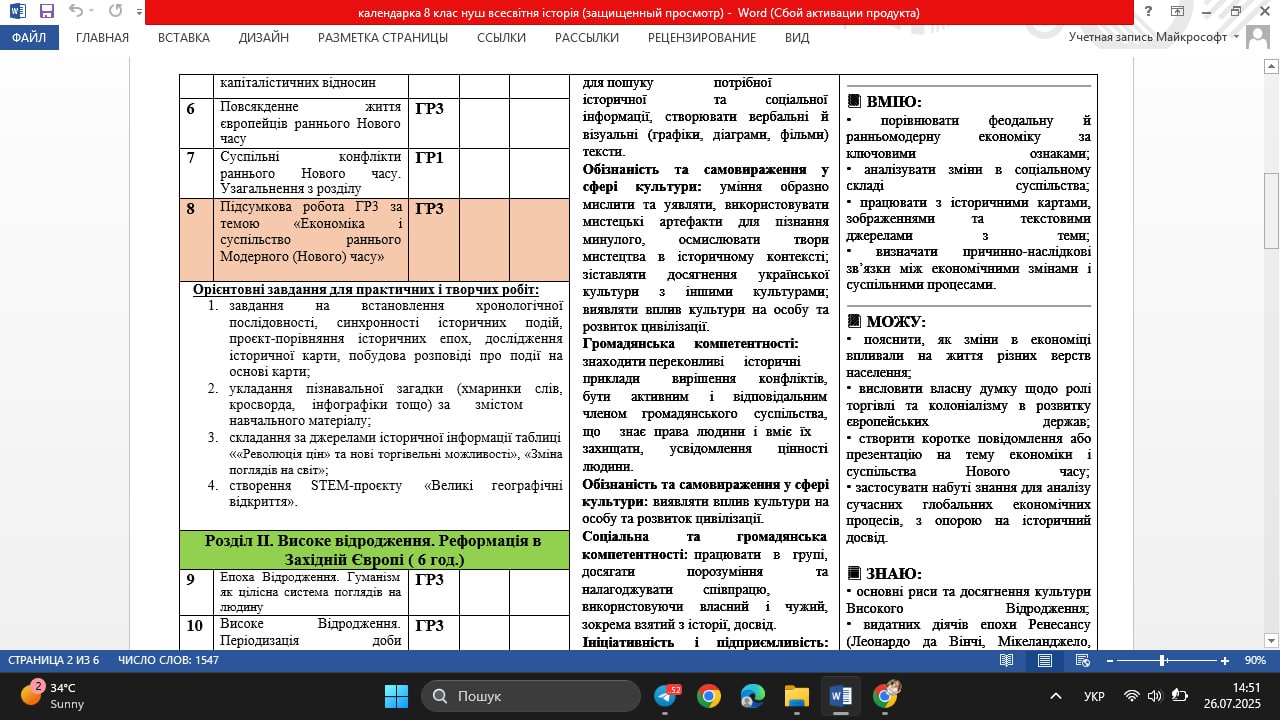Open Undo history dropdown arrow
Screen dimensions: 1280x720
(x=93, y=12)
